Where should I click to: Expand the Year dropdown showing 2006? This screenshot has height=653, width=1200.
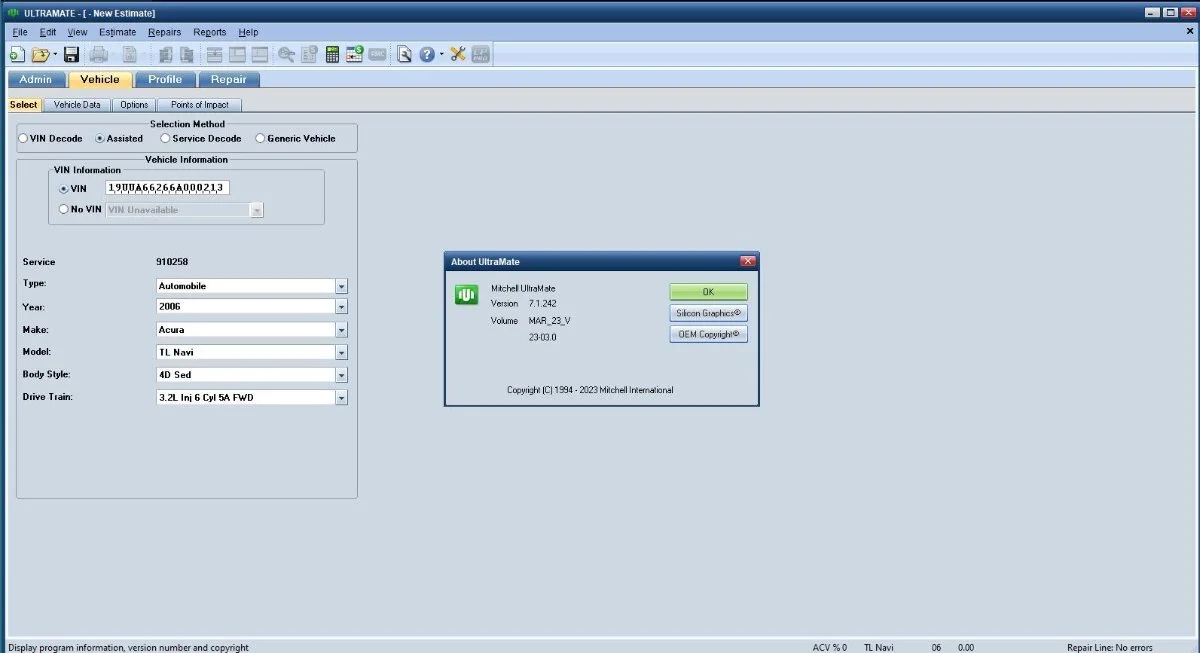pos(341,308)
